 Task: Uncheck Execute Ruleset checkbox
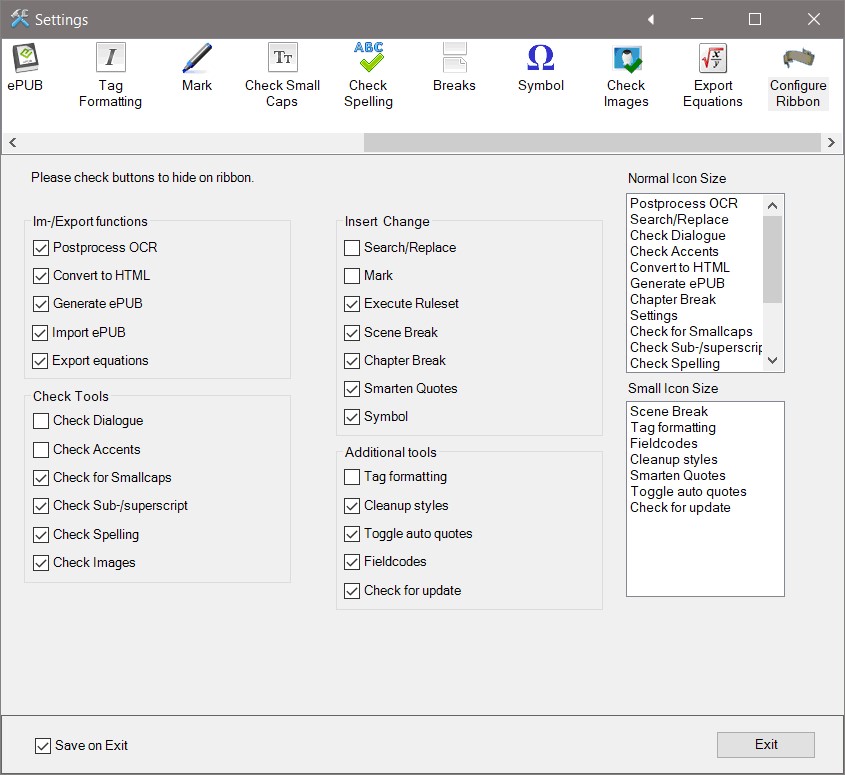point(352,304)
